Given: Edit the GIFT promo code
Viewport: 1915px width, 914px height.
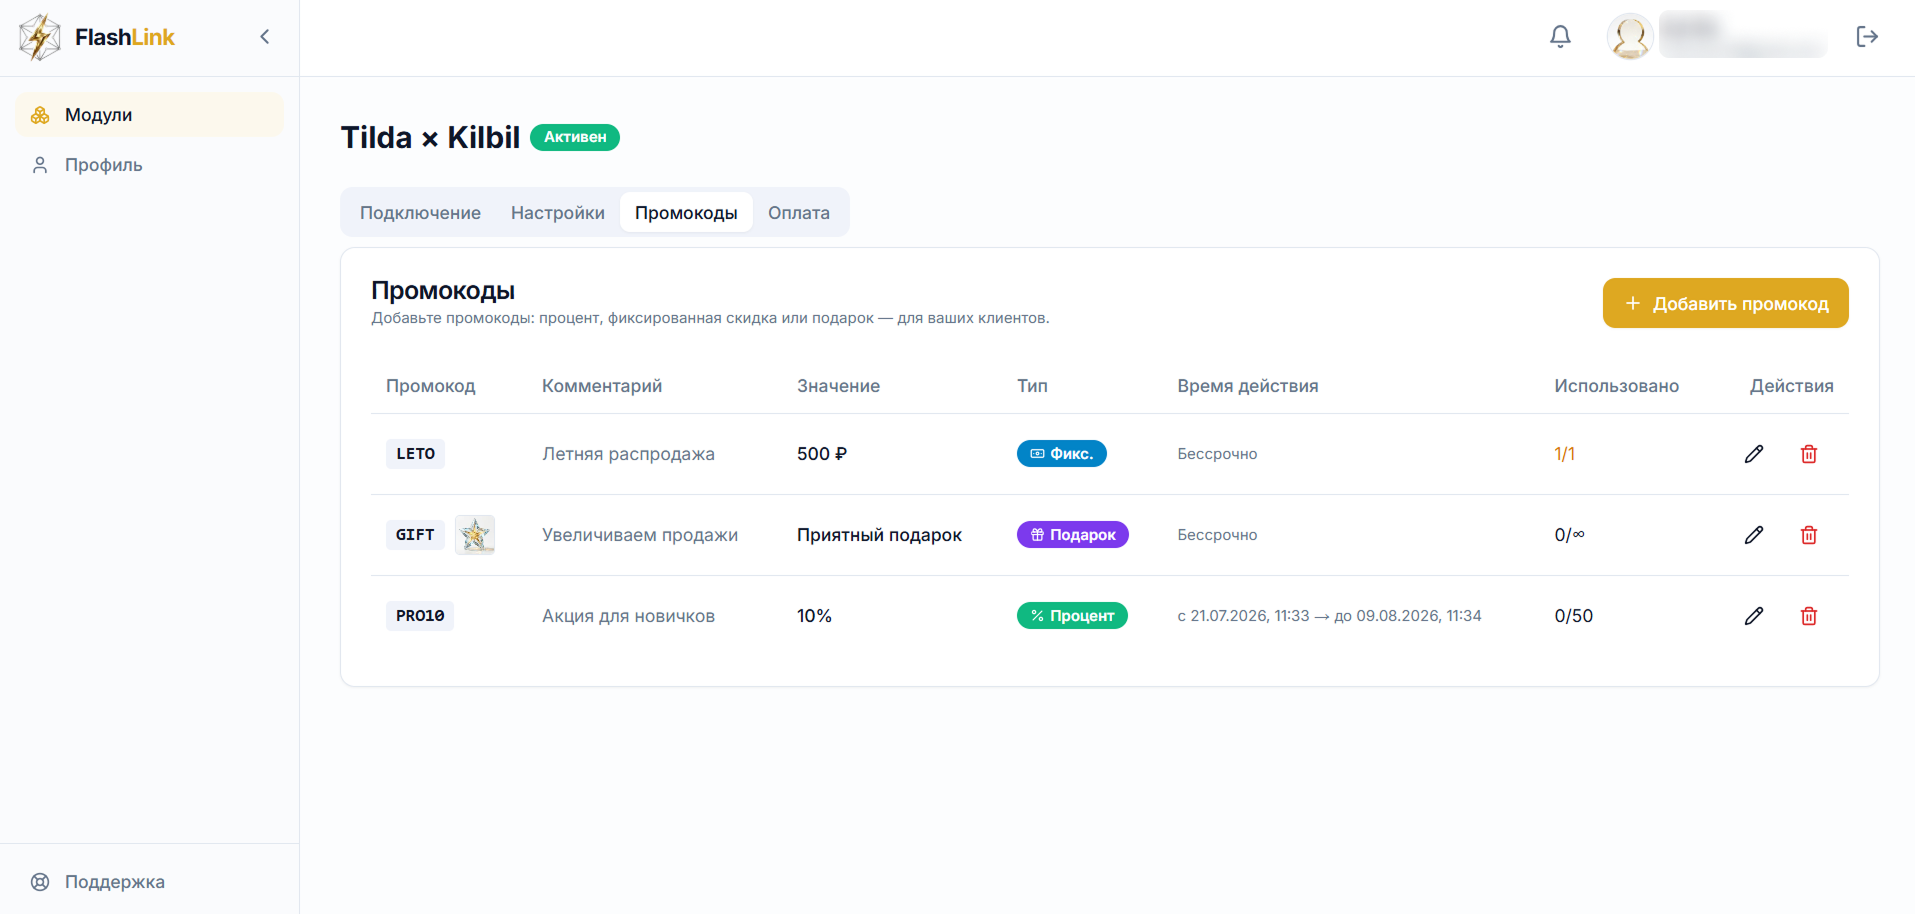Looking at the screenshot, I should pos(1754,535).
